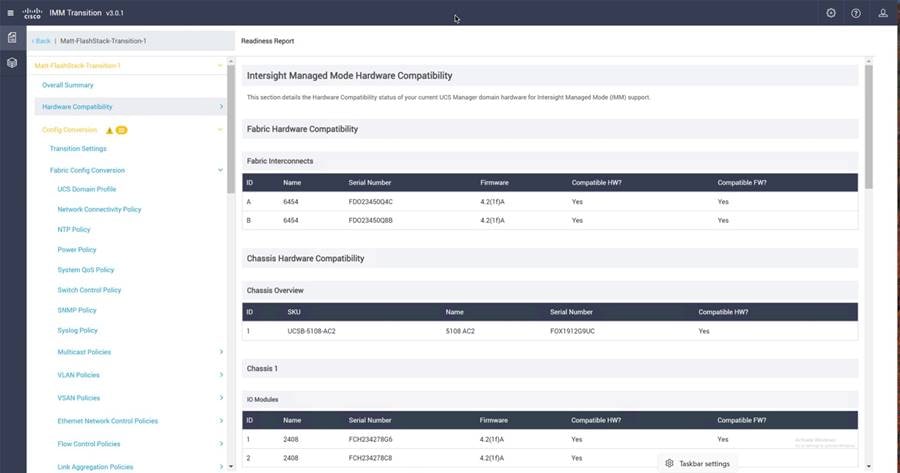Click Matt-FlashStack-Transition-1 breadcrumb label
This screenshot has height=473, width=900.
103,41
